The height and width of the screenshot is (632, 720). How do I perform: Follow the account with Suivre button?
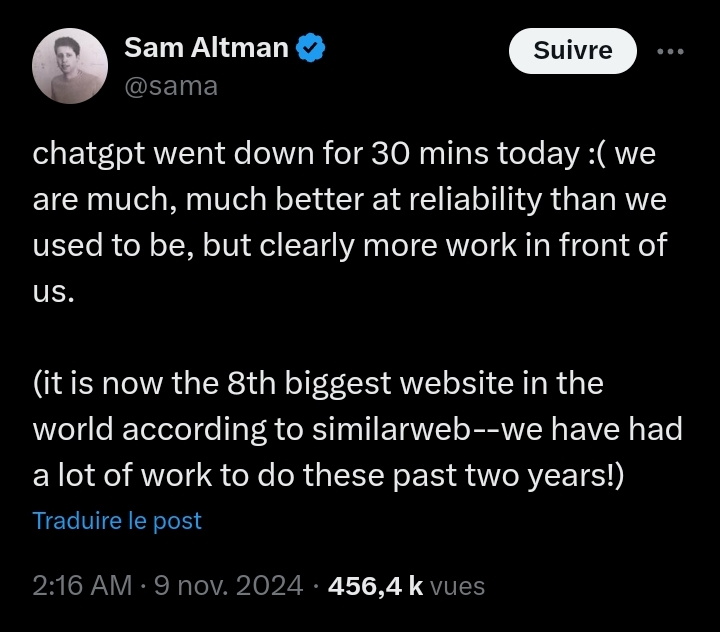(573, 51)
